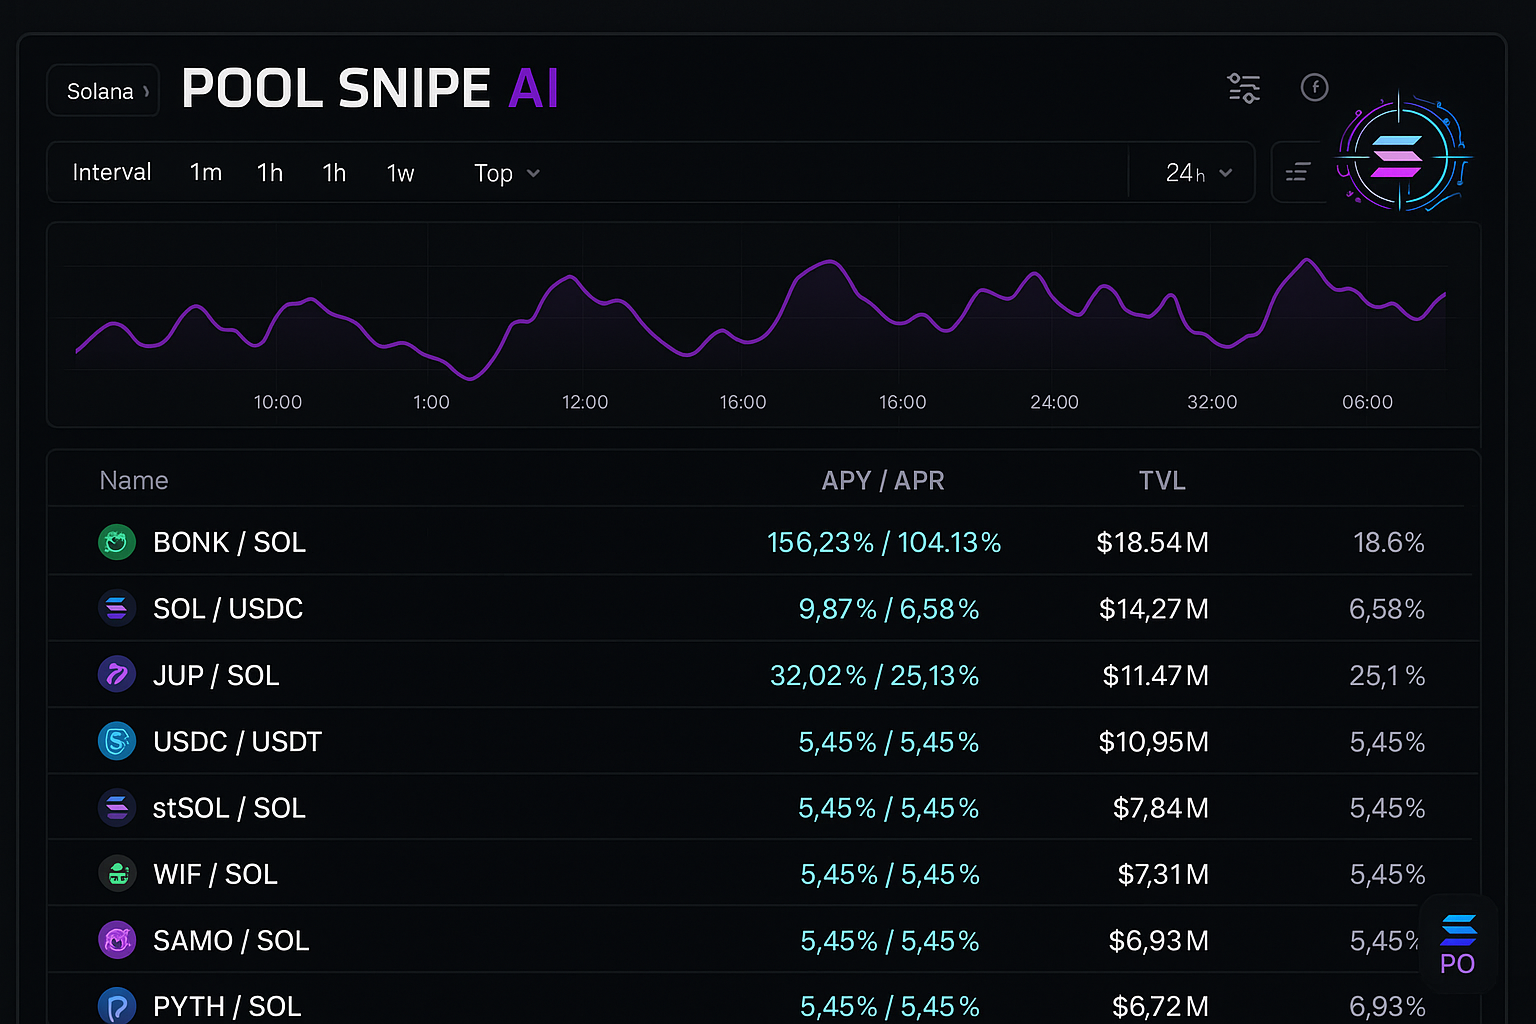Image resolution: width=1536 pixels, height=1024 pixels.
Task: Click the WIF token icon
Action: [117, 874]
